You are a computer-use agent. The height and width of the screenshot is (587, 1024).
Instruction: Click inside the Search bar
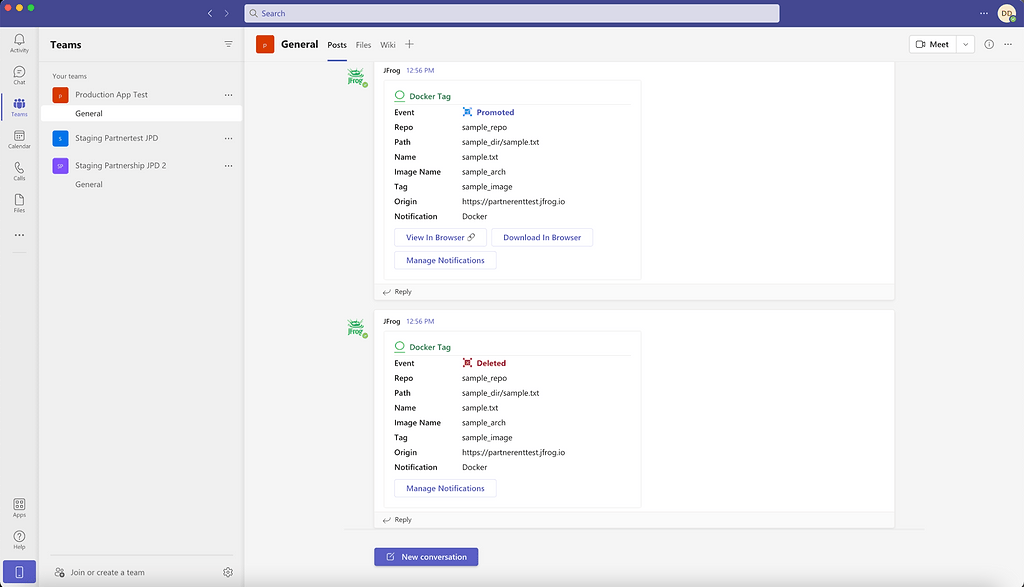512,13
